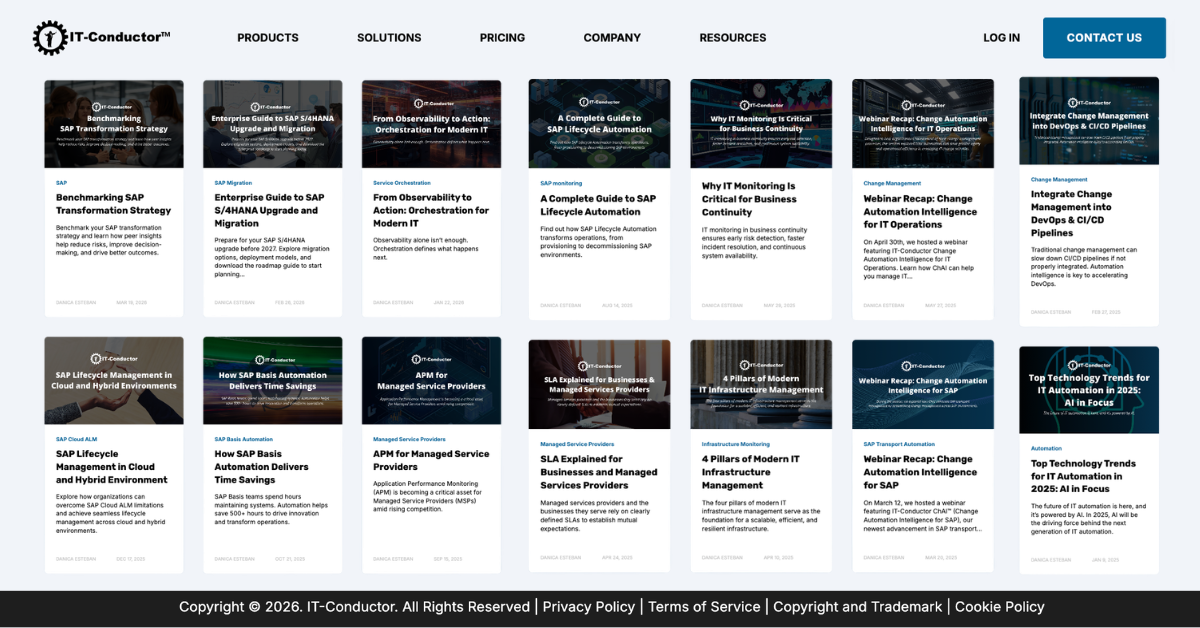Open A Complete Guide to SAP Lifecycle Automation thumbnail
1200x628 pixels.
click(599, 124)
